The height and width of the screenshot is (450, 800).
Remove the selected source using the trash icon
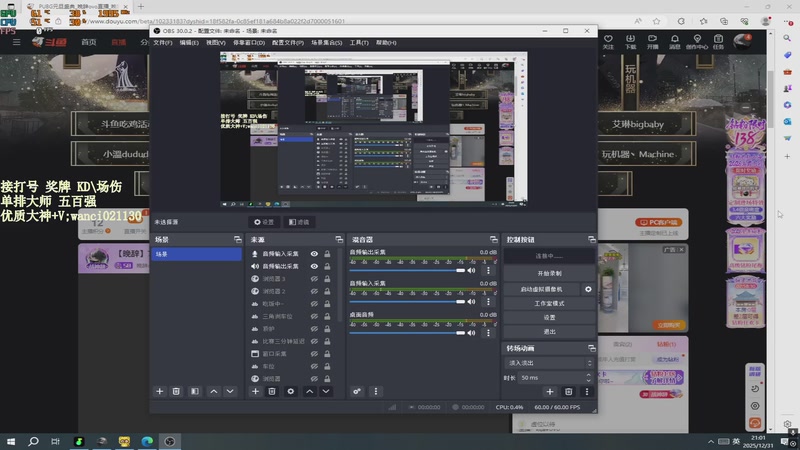(x=272, y=391)
